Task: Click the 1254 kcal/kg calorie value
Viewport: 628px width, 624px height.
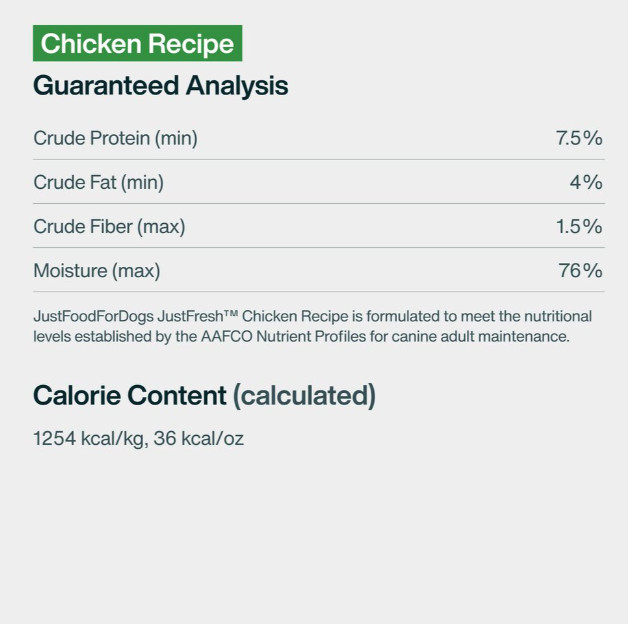Action: pos(89,439)
